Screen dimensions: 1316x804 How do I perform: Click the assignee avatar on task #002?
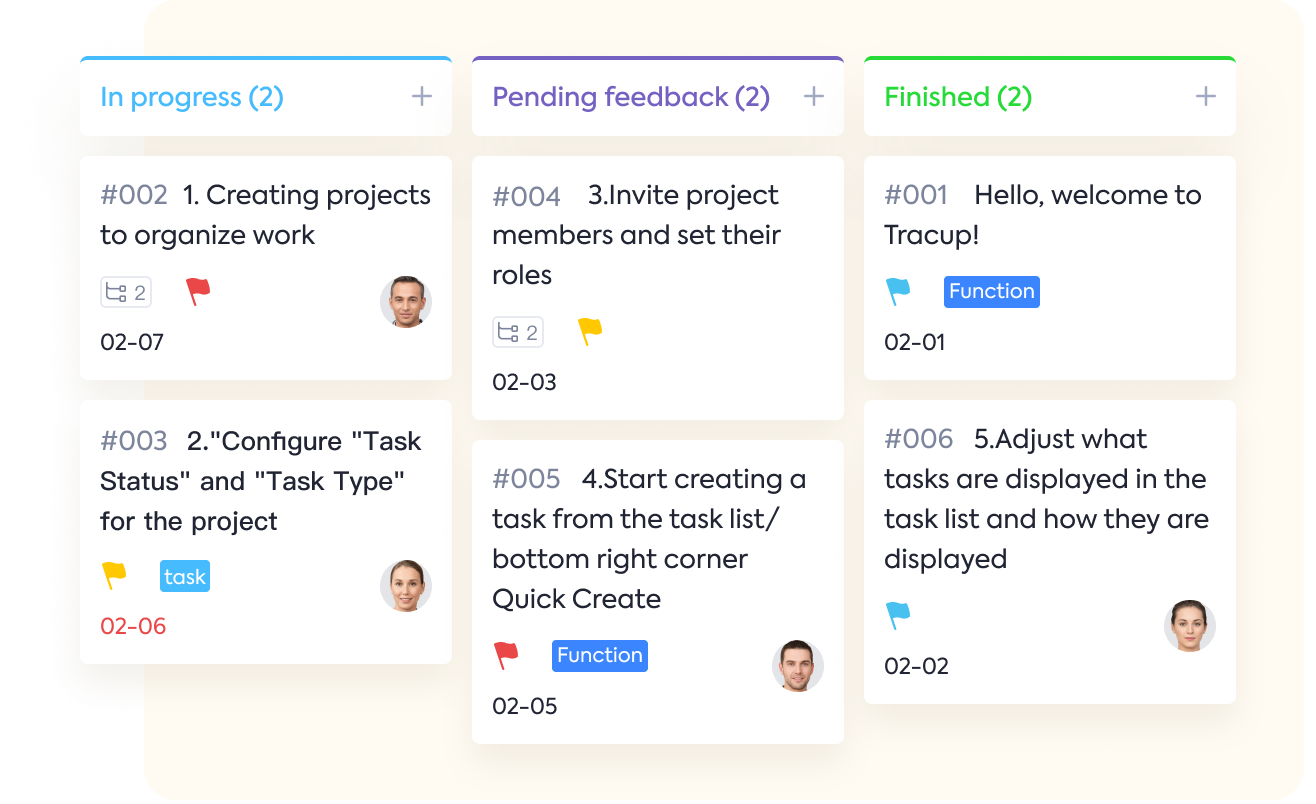[406, 302]
